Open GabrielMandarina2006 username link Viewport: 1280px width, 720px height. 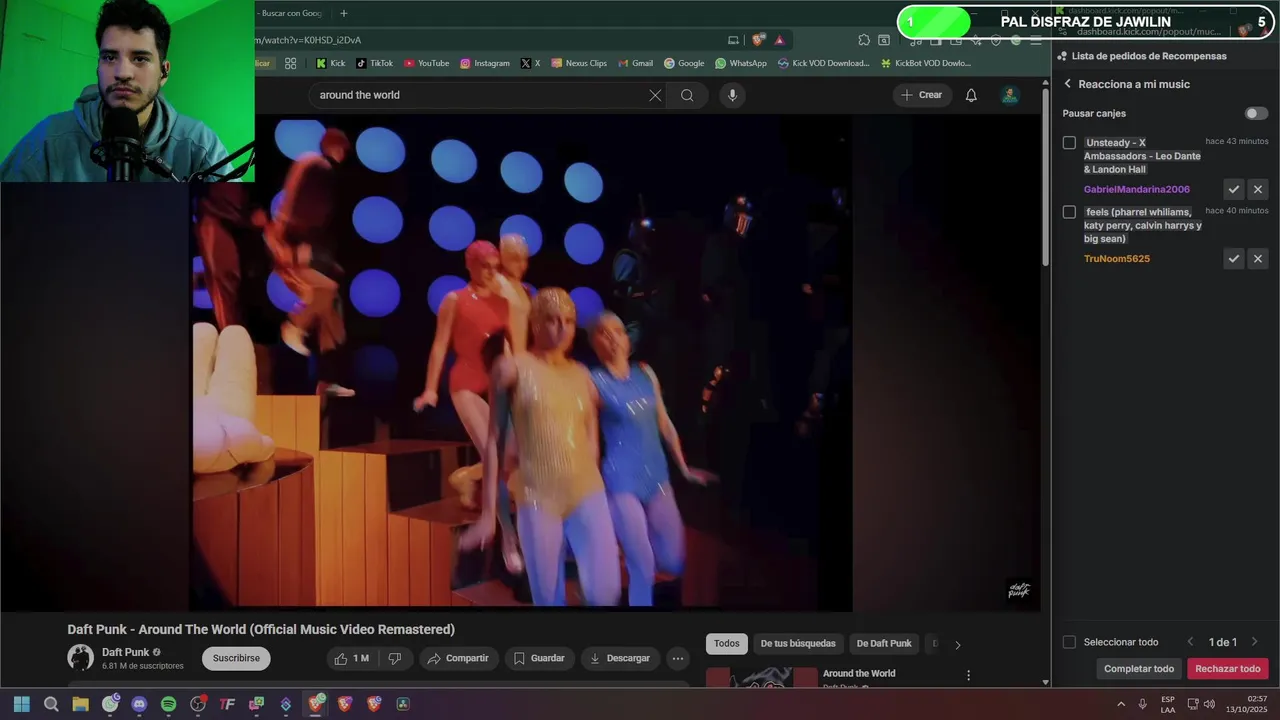1137,189
